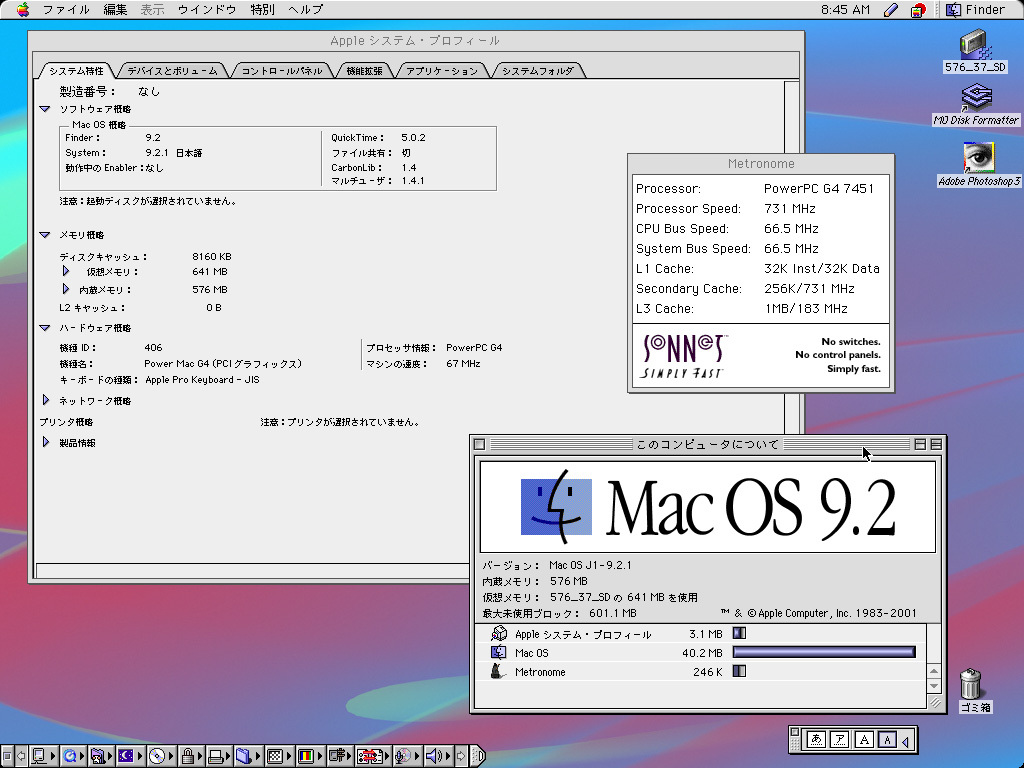Expand the 内蔵メモリ details

pyautogui.click(x=65, y=289)
